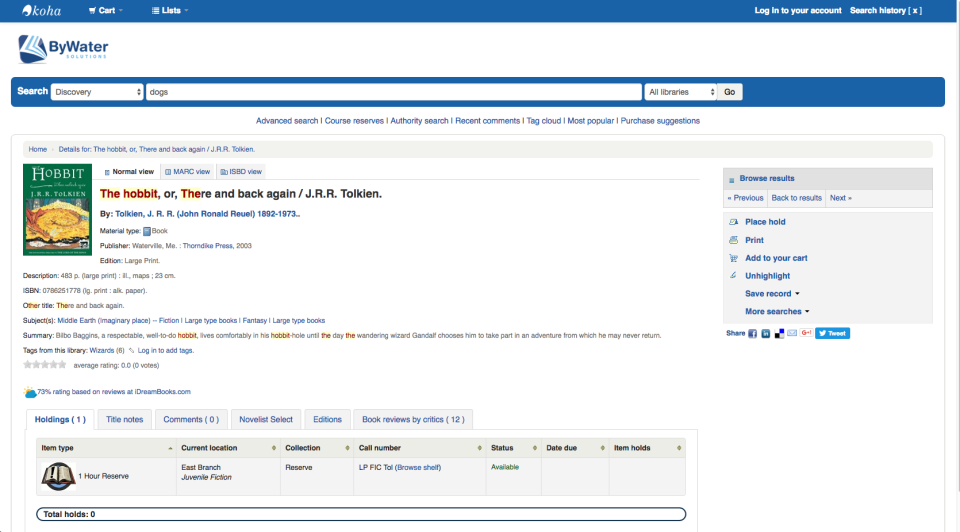The image size is (960, 532).
Task: Open Advanced search
Action: tap(287, 121)
